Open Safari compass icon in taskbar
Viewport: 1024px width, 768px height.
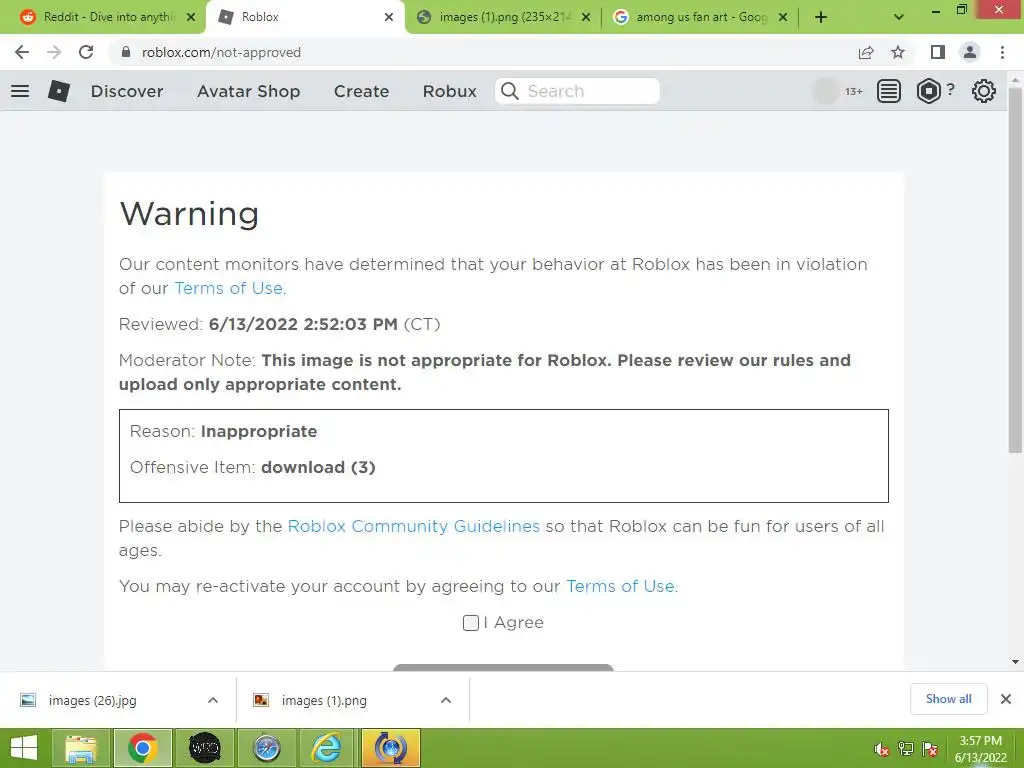tap(266, 748)
